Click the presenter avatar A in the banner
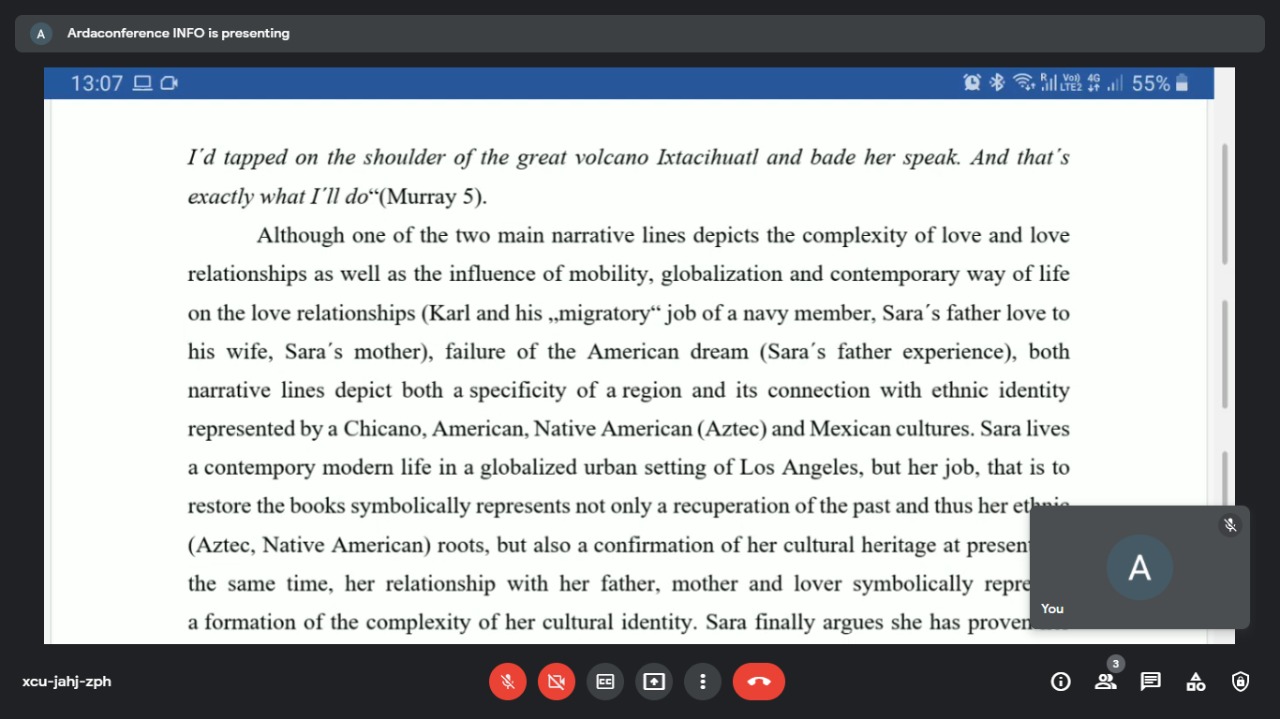 [41, 33]
